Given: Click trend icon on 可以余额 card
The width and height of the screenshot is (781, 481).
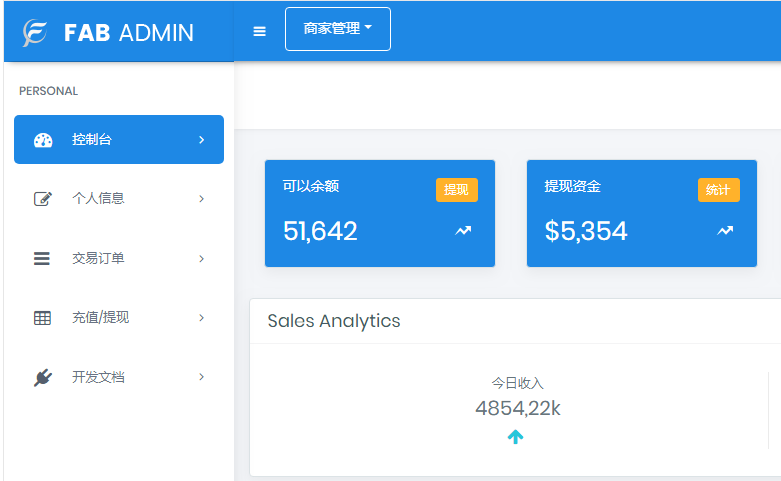Looking at the screenshot, I should pos(463,231).
